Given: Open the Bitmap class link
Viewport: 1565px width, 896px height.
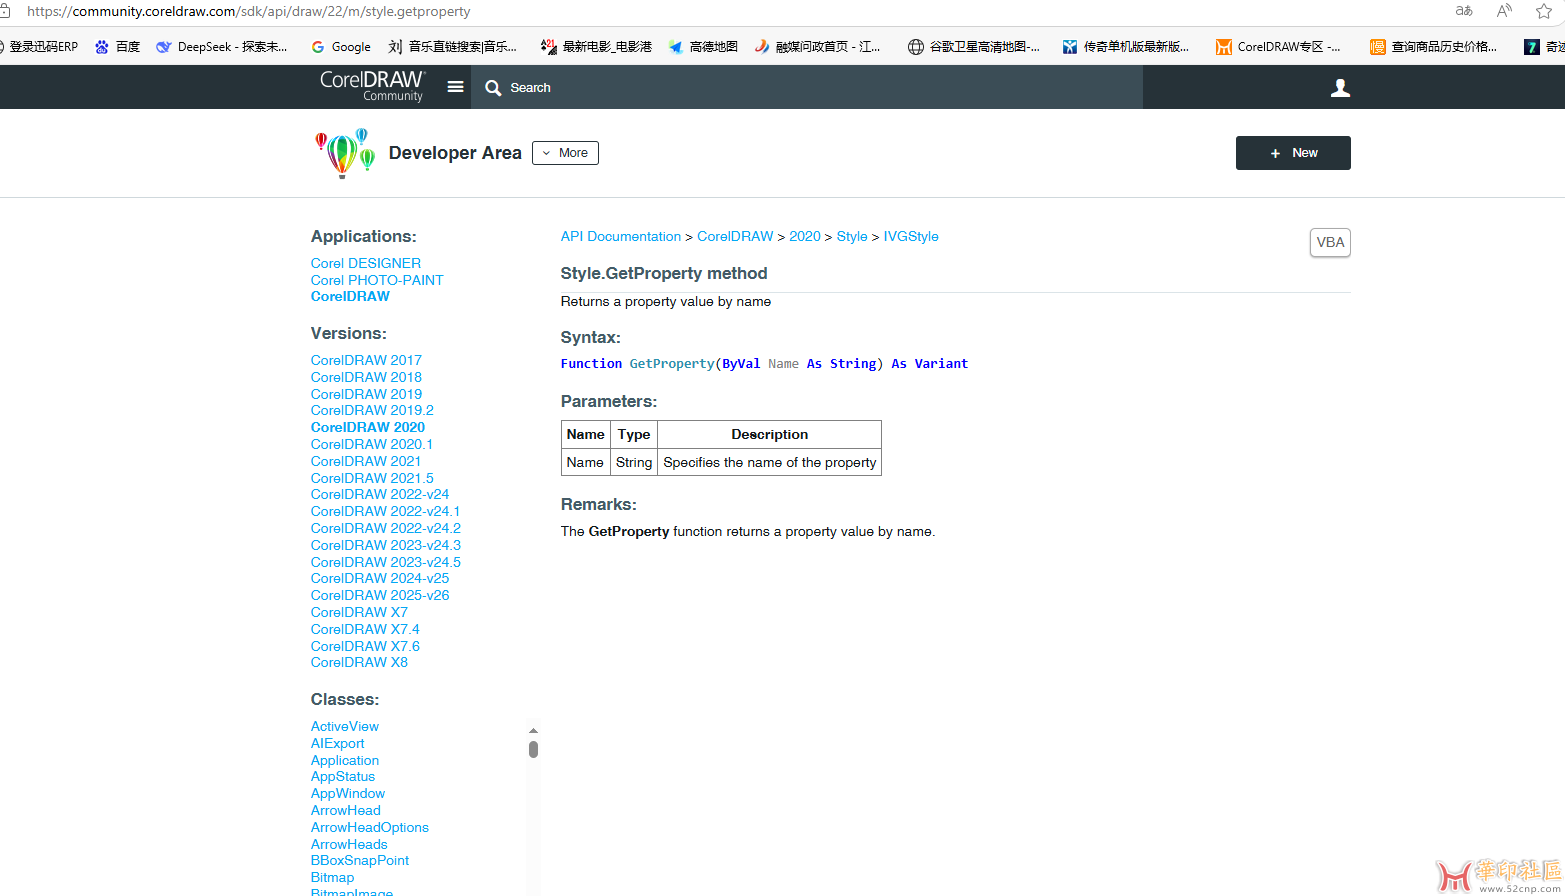Looking at the screenshot, I should (x=332, y=877).
